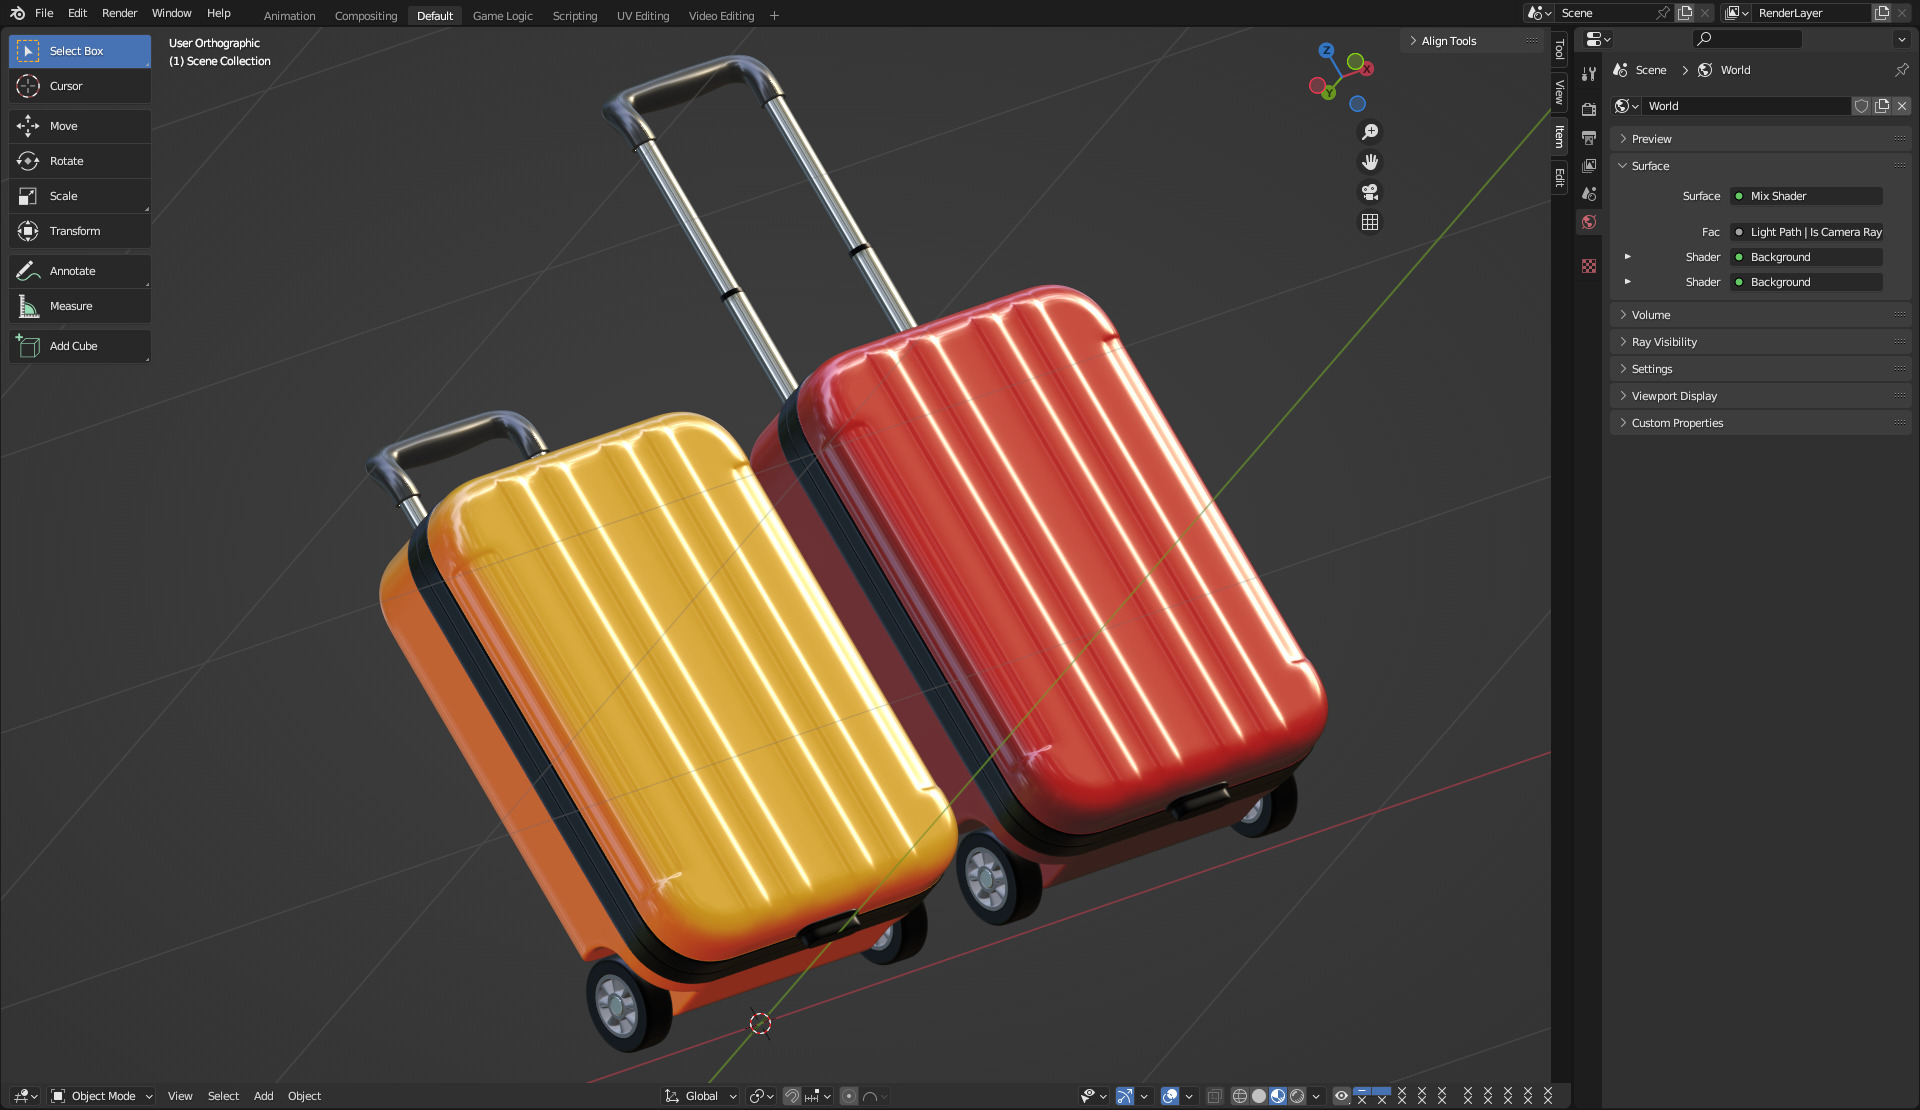Click the pan hand viewport icon
The height and width of the screenshot is (1110, 1920).
[x=1370, y=162]
